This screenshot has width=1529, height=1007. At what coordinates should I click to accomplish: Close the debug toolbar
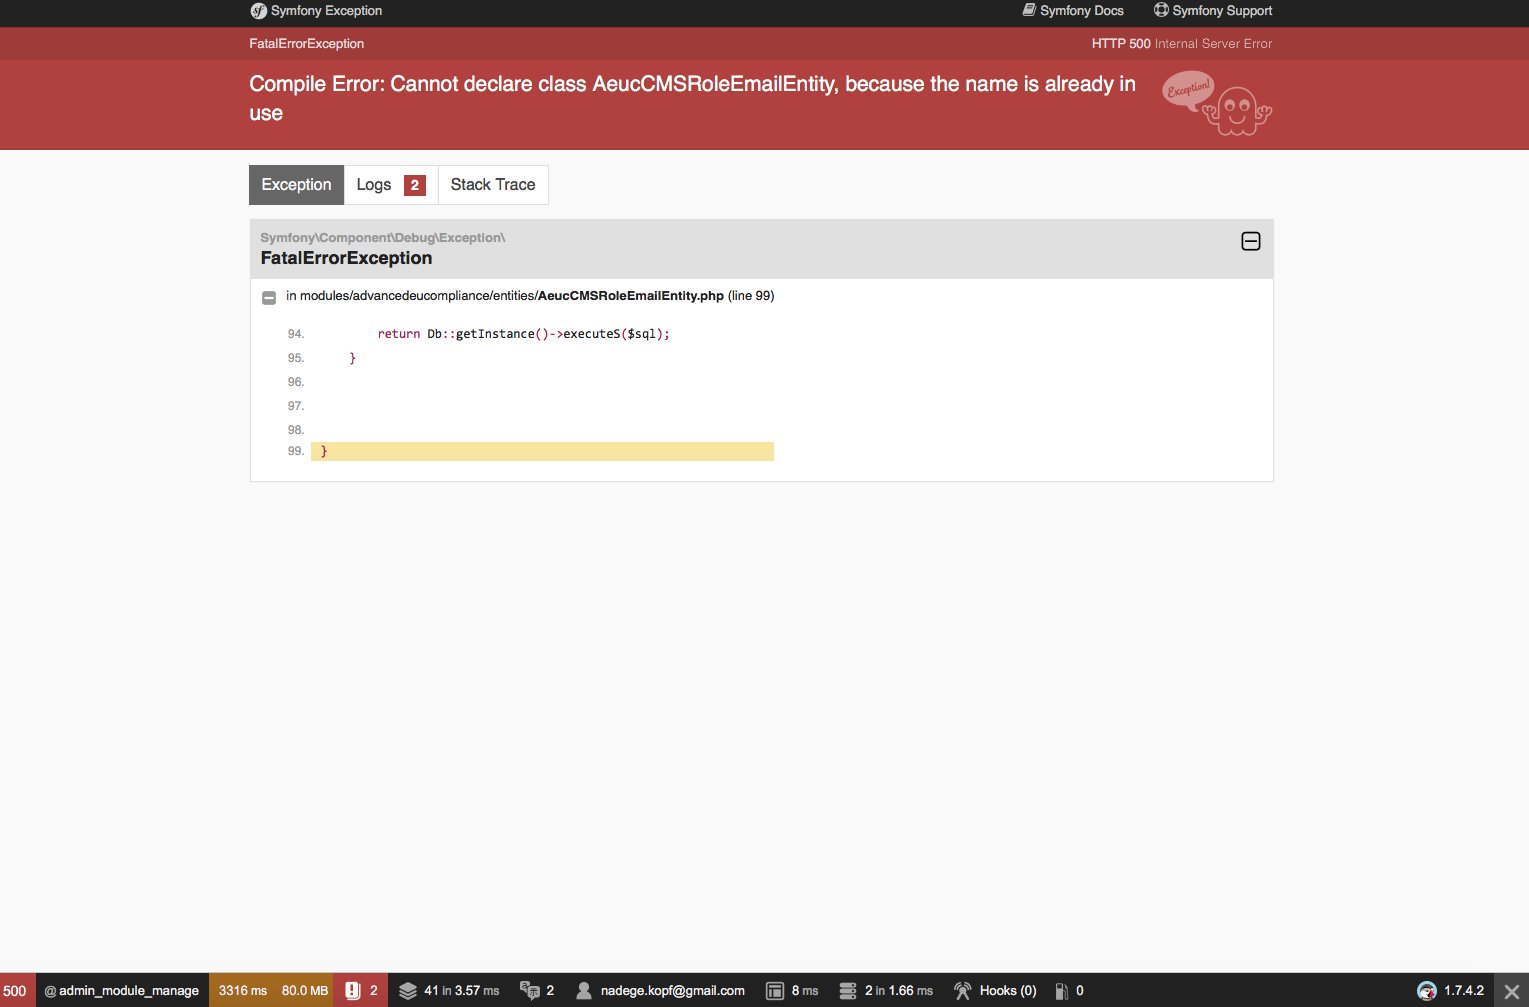[x=1512, y=991]
